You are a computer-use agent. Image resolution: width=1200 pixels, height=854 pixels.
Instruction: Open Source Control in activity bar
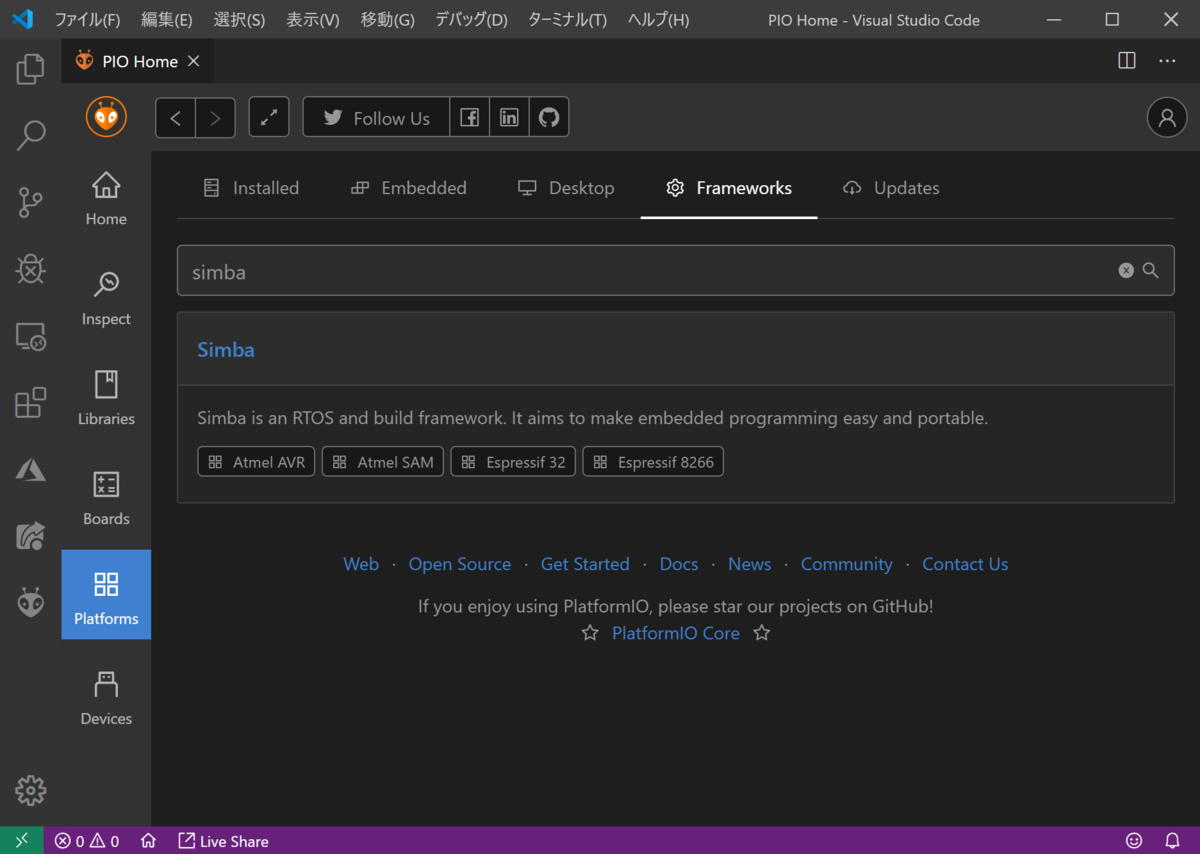click(x=30, y=202)
